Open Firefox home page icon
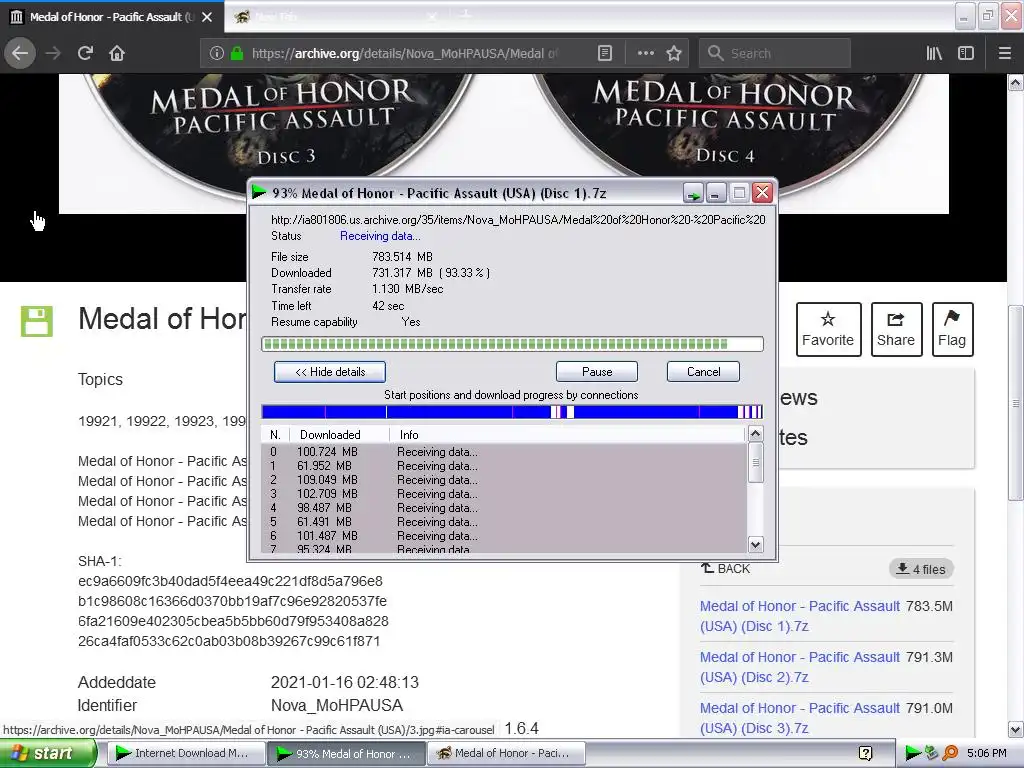Image resolution: width=1024 pixels, height=768 pixels. [x=117, y=53]
